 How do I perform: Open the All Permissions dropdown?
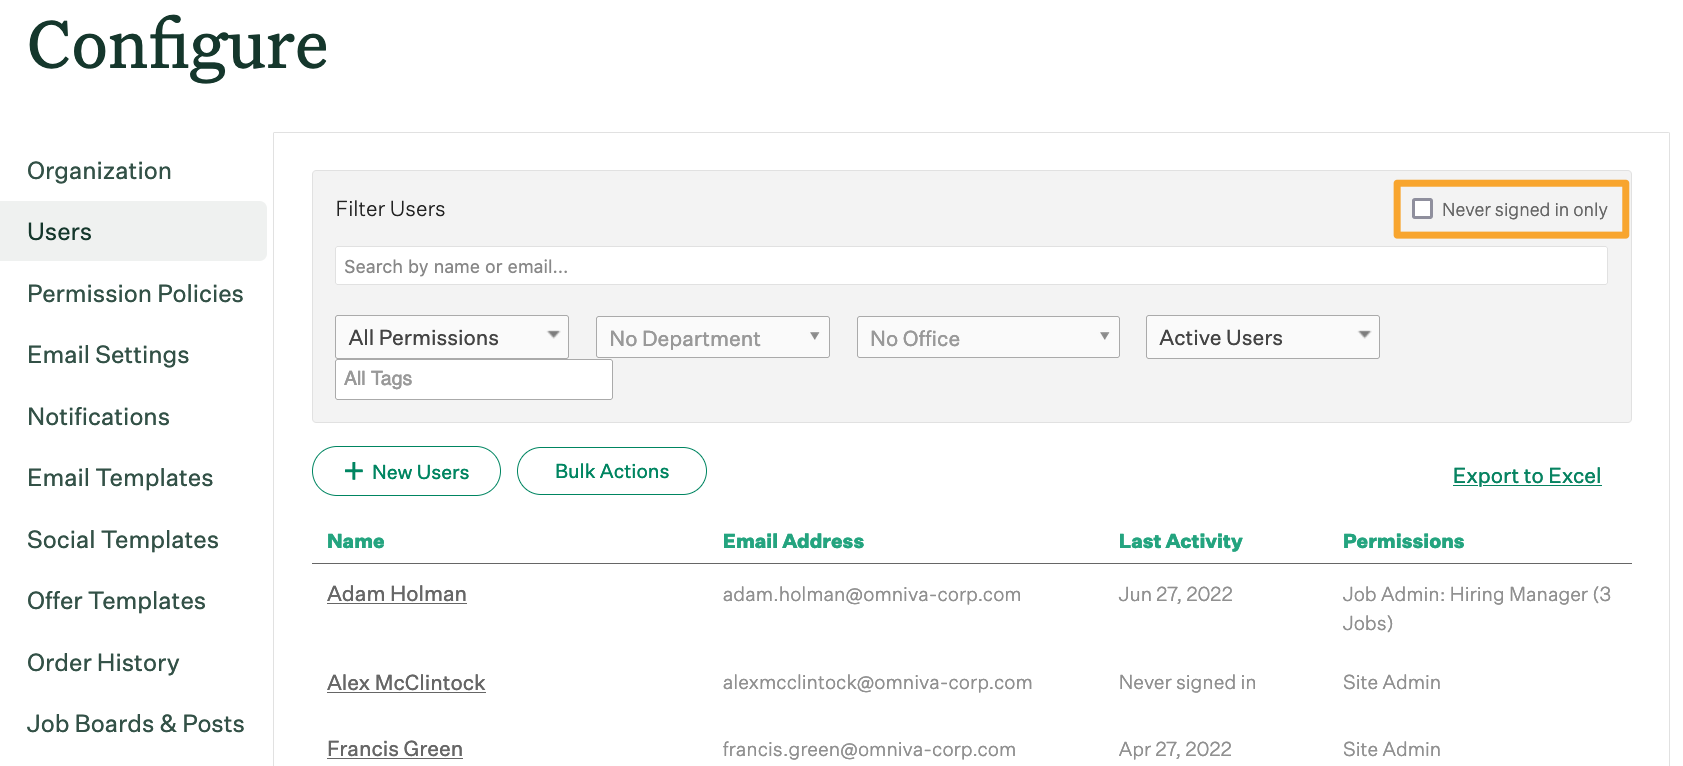451,338
